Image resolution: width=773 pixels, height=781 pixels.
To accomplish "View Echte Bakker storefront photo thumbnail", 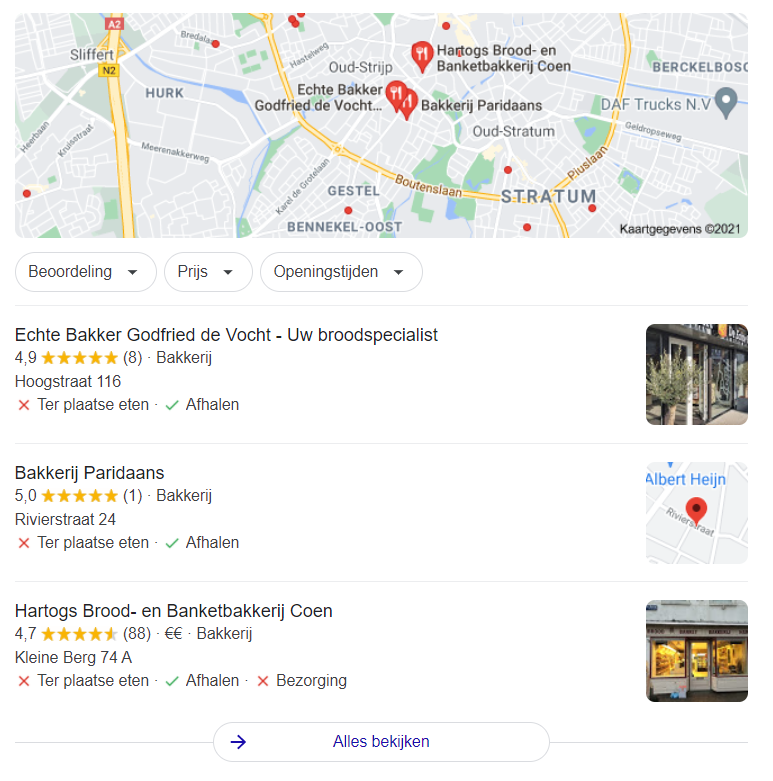I will 697,375.
